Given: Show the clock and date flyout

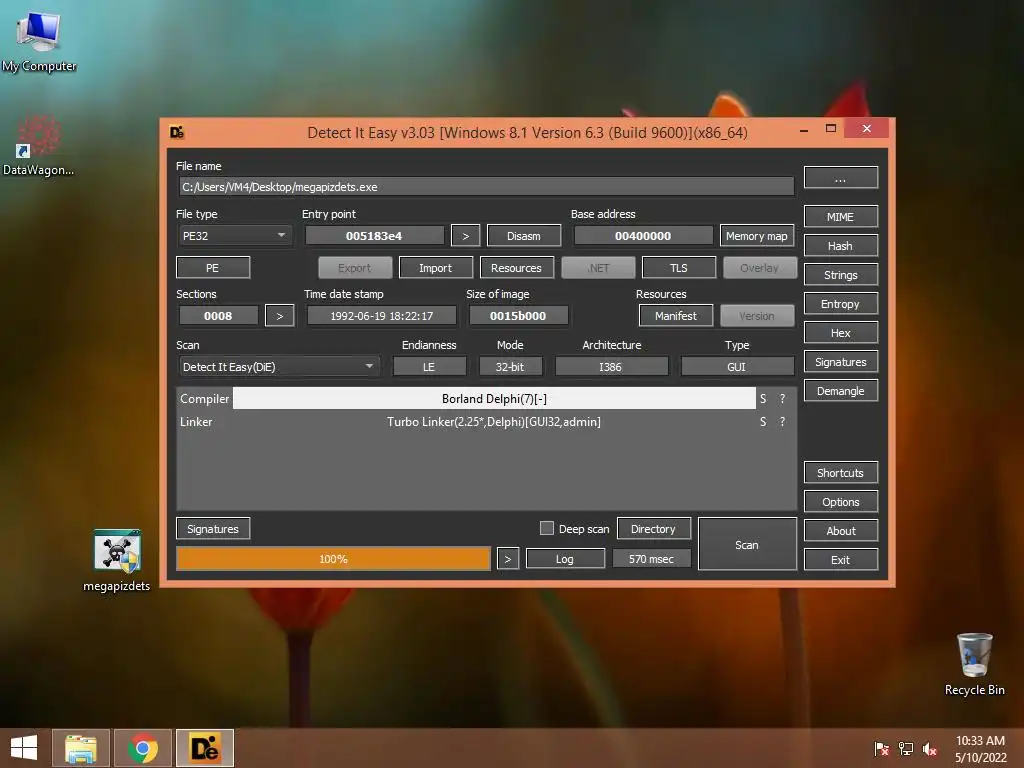Looking at the screenshot, I should pos(980,749).
